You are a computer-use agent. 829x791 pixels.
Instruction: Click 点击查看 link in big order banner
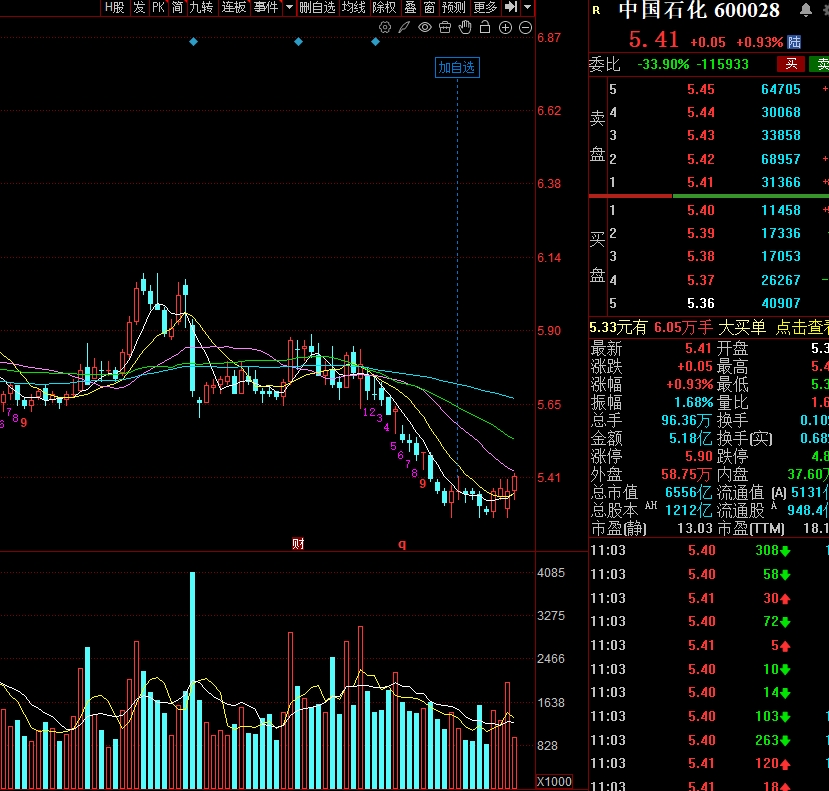802,327
